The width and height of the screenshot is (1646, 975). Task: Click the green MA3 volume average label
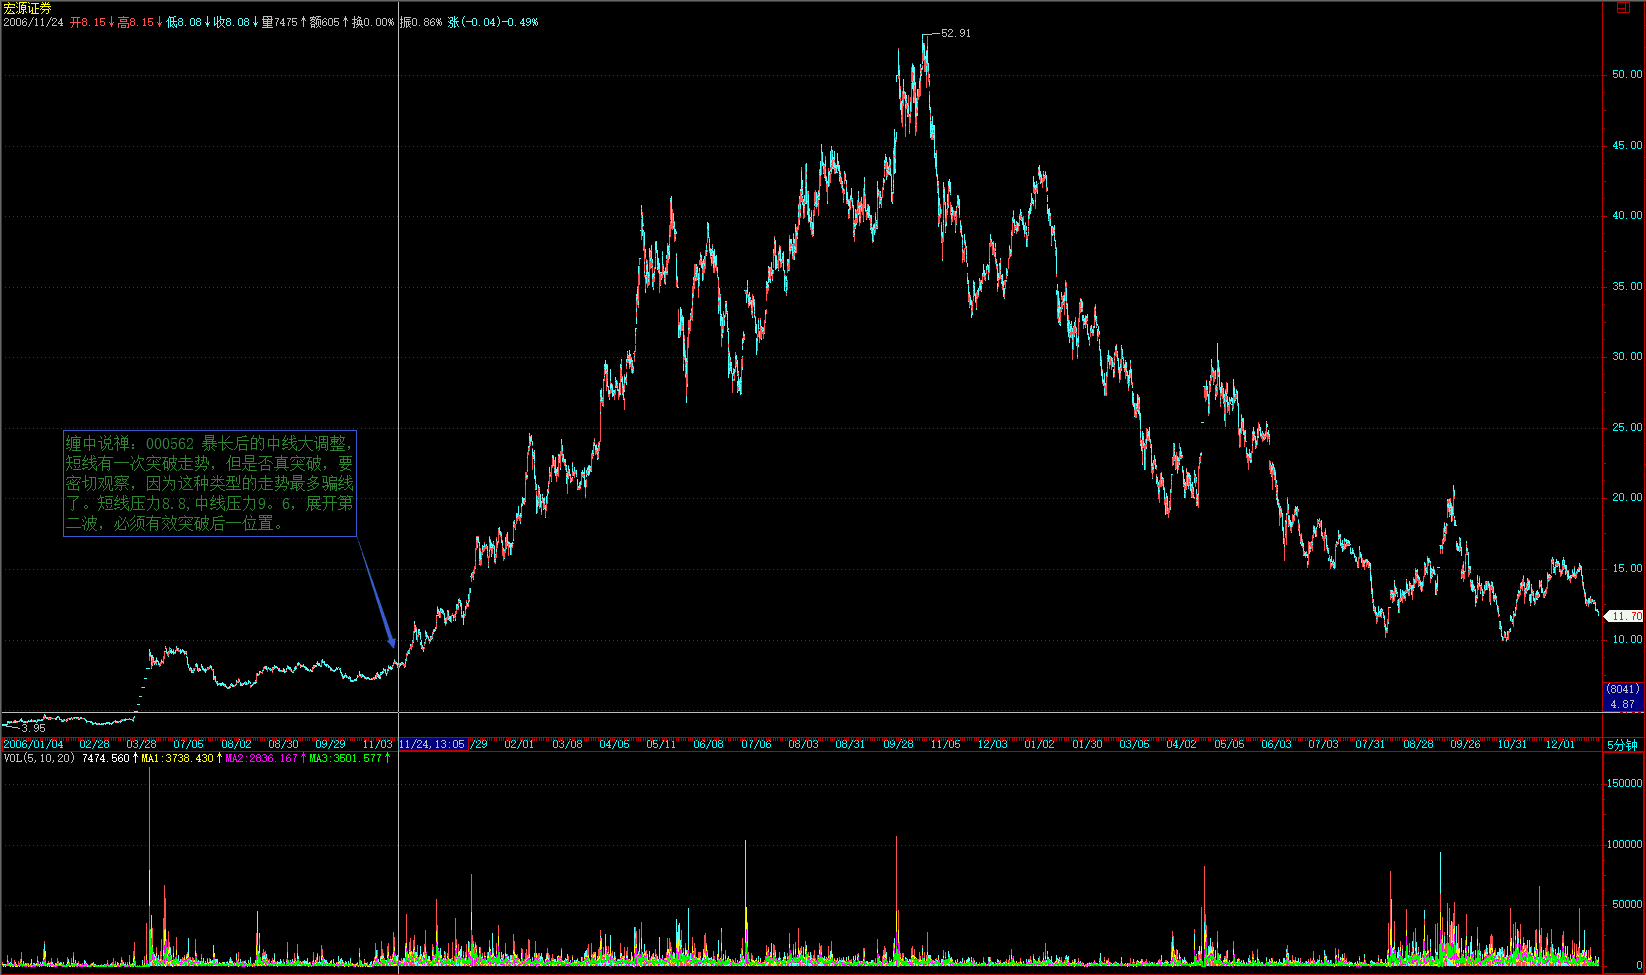click(346, 759)
